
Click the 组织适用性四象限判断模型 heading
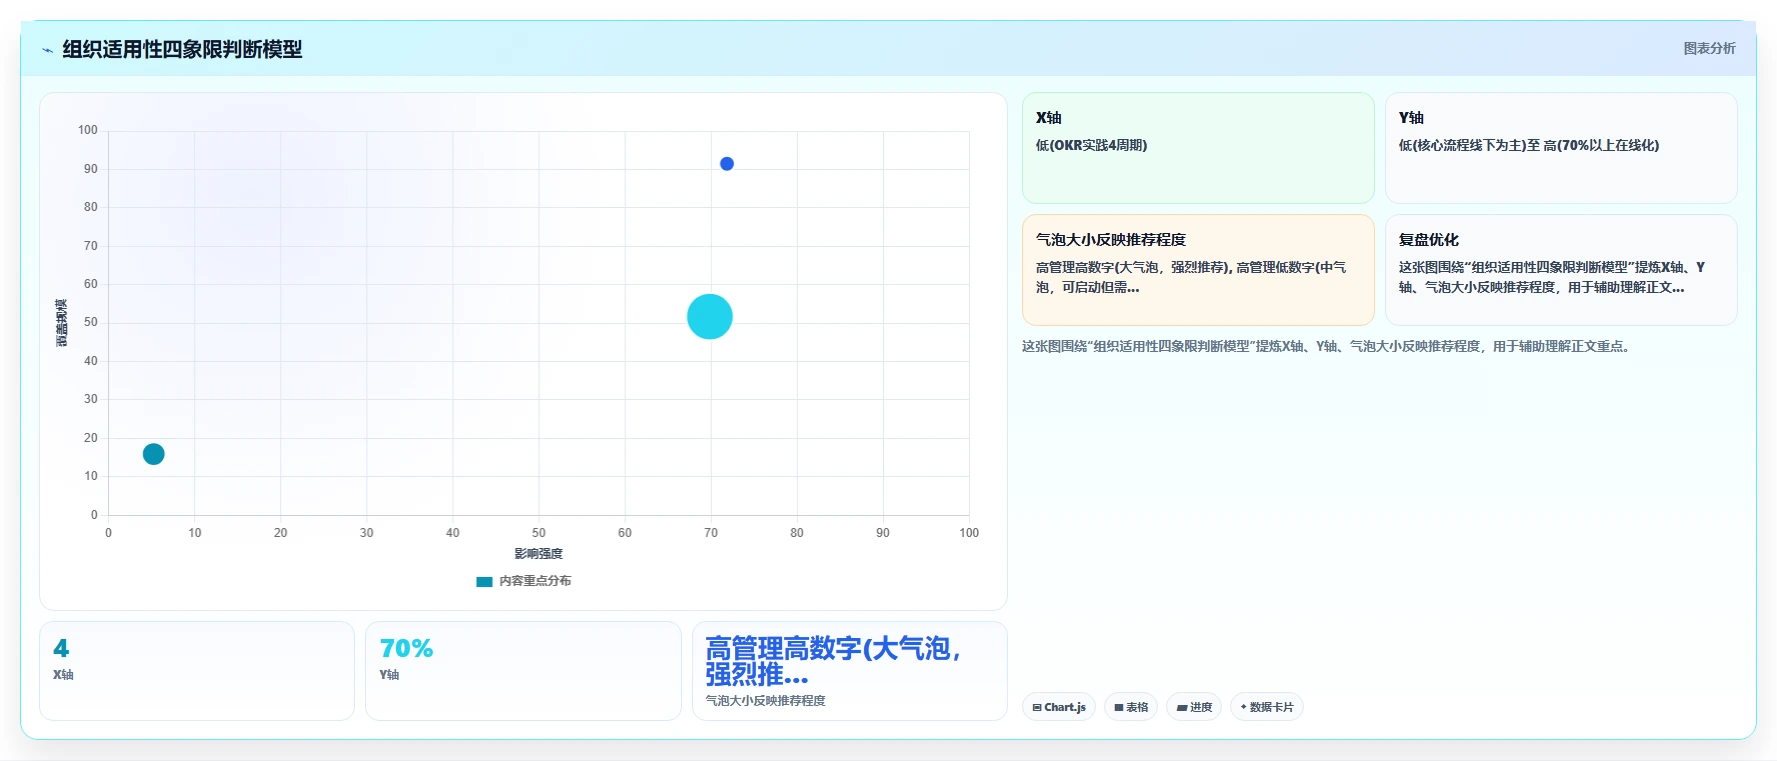[x=182, y=49]
